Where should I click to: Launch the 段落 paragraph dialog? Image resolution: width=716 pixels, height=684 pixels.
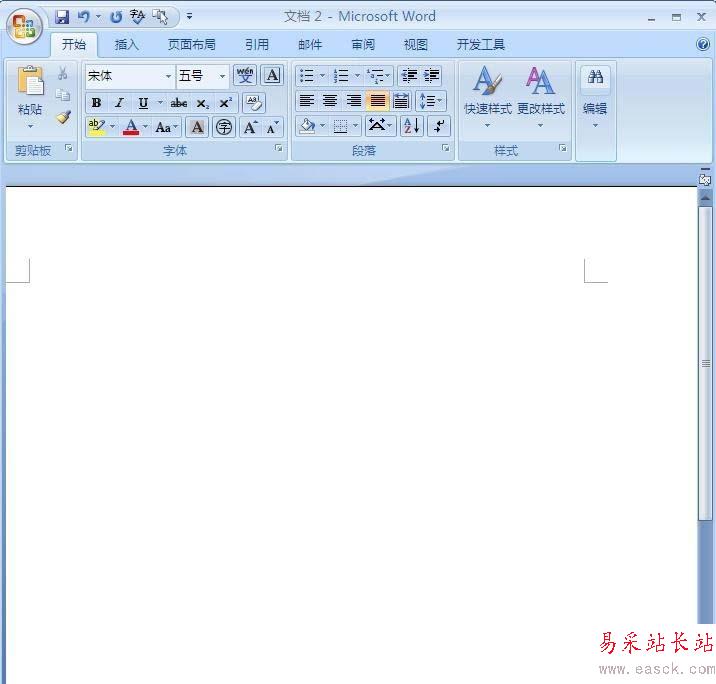click(446, 148)
